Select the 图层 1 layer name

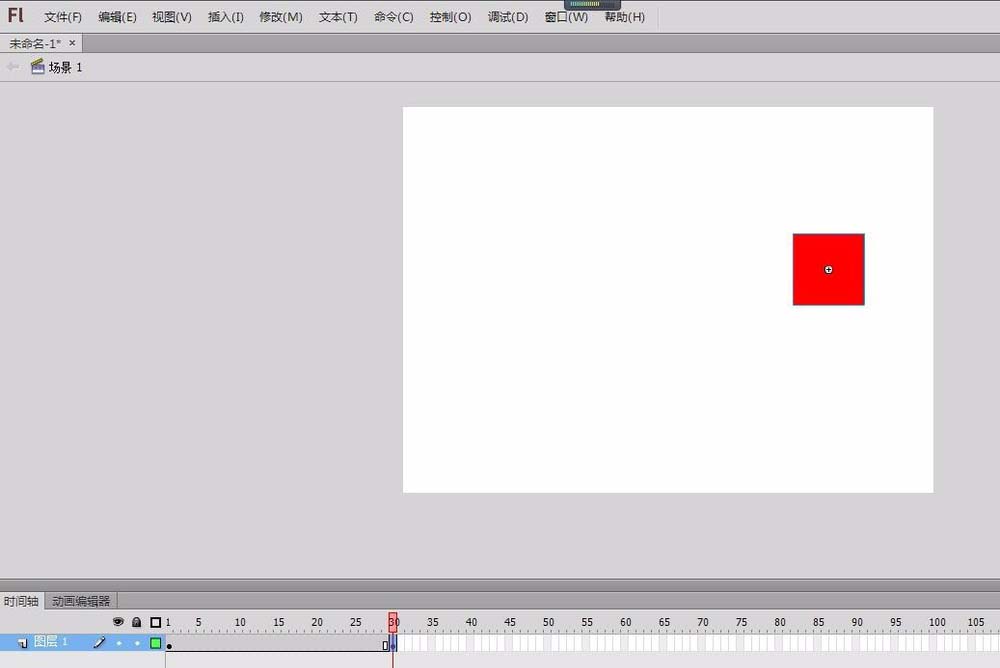coord(51,642)
